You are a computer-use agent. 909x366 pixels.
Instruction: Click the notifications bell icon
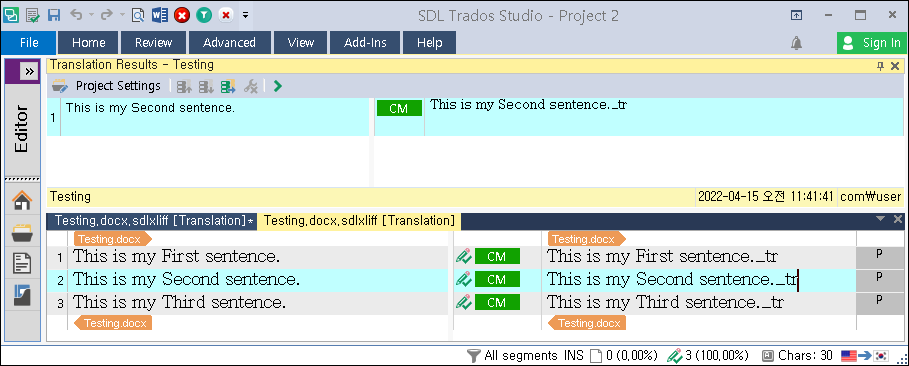point(797,43)
